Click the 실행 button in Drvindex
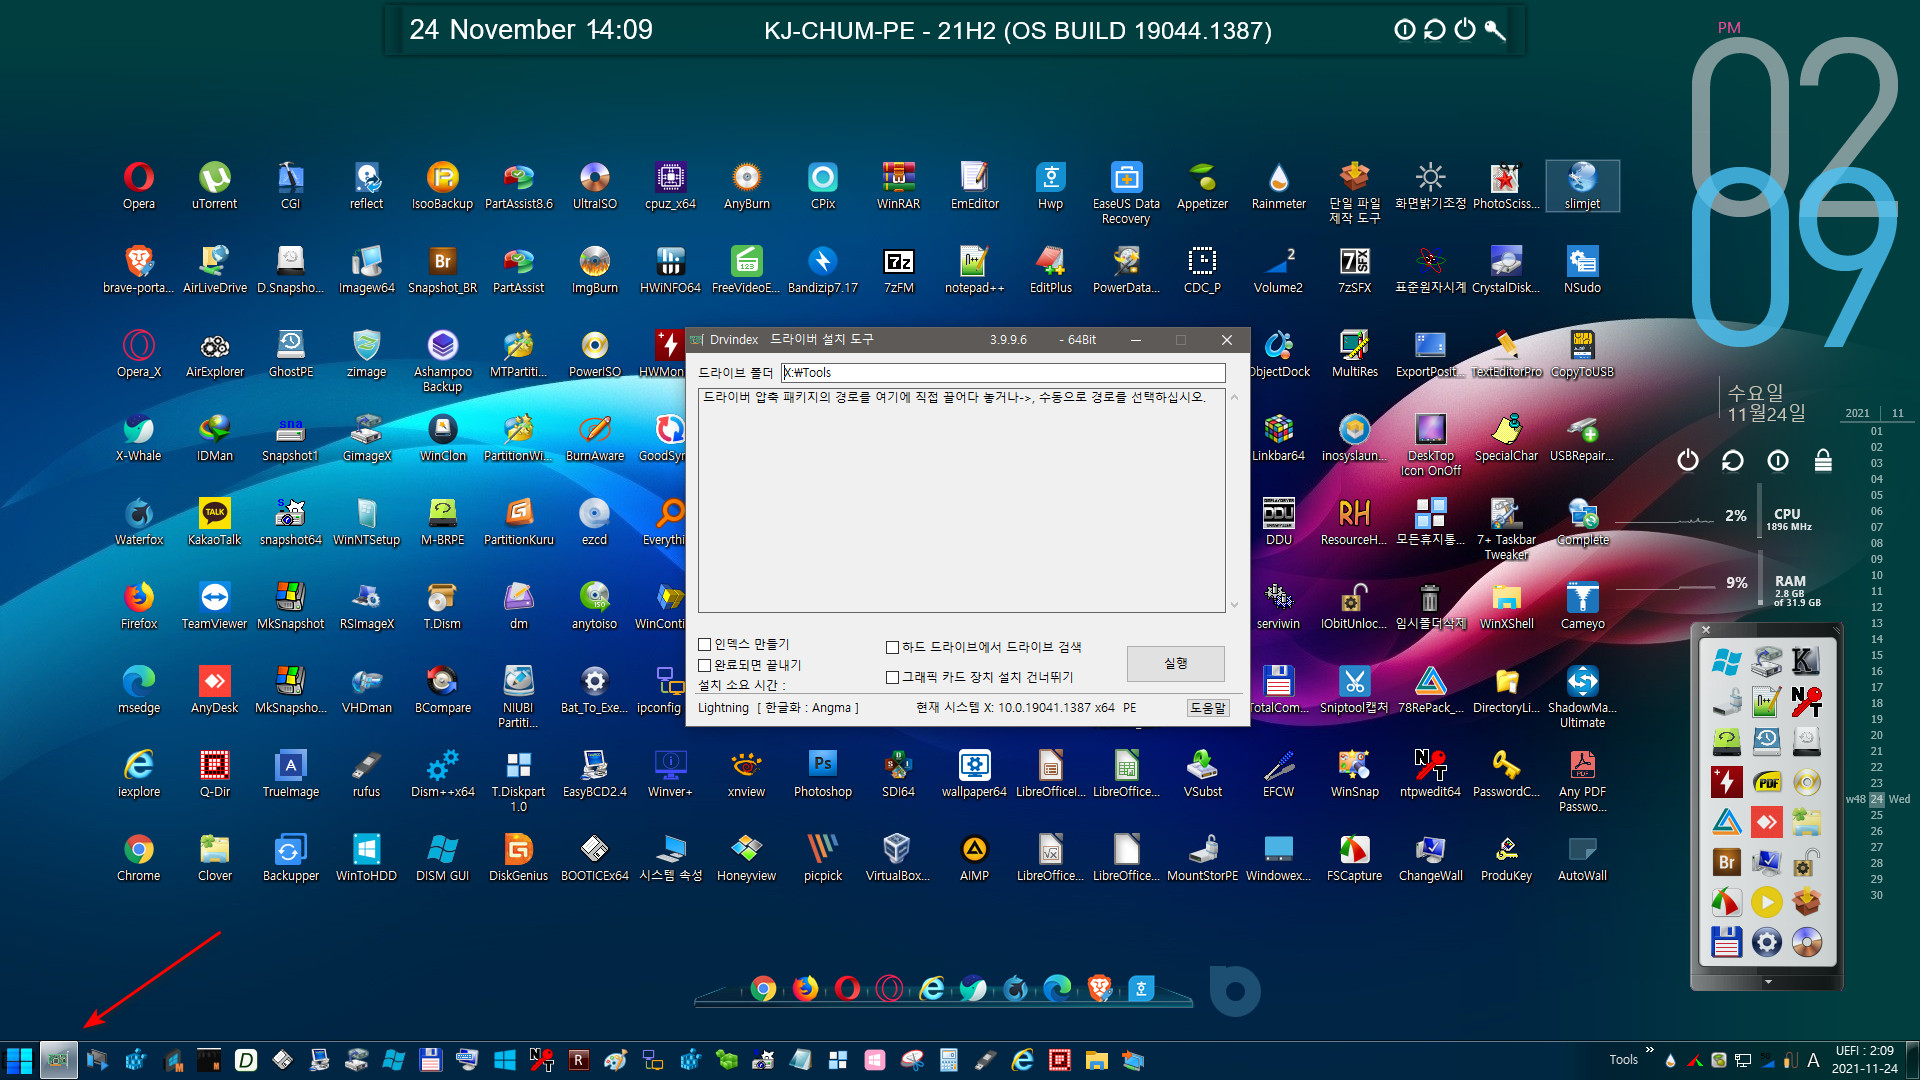Image resolution: width=1920 pixels, height=1080 pixels. [1175, 664]
